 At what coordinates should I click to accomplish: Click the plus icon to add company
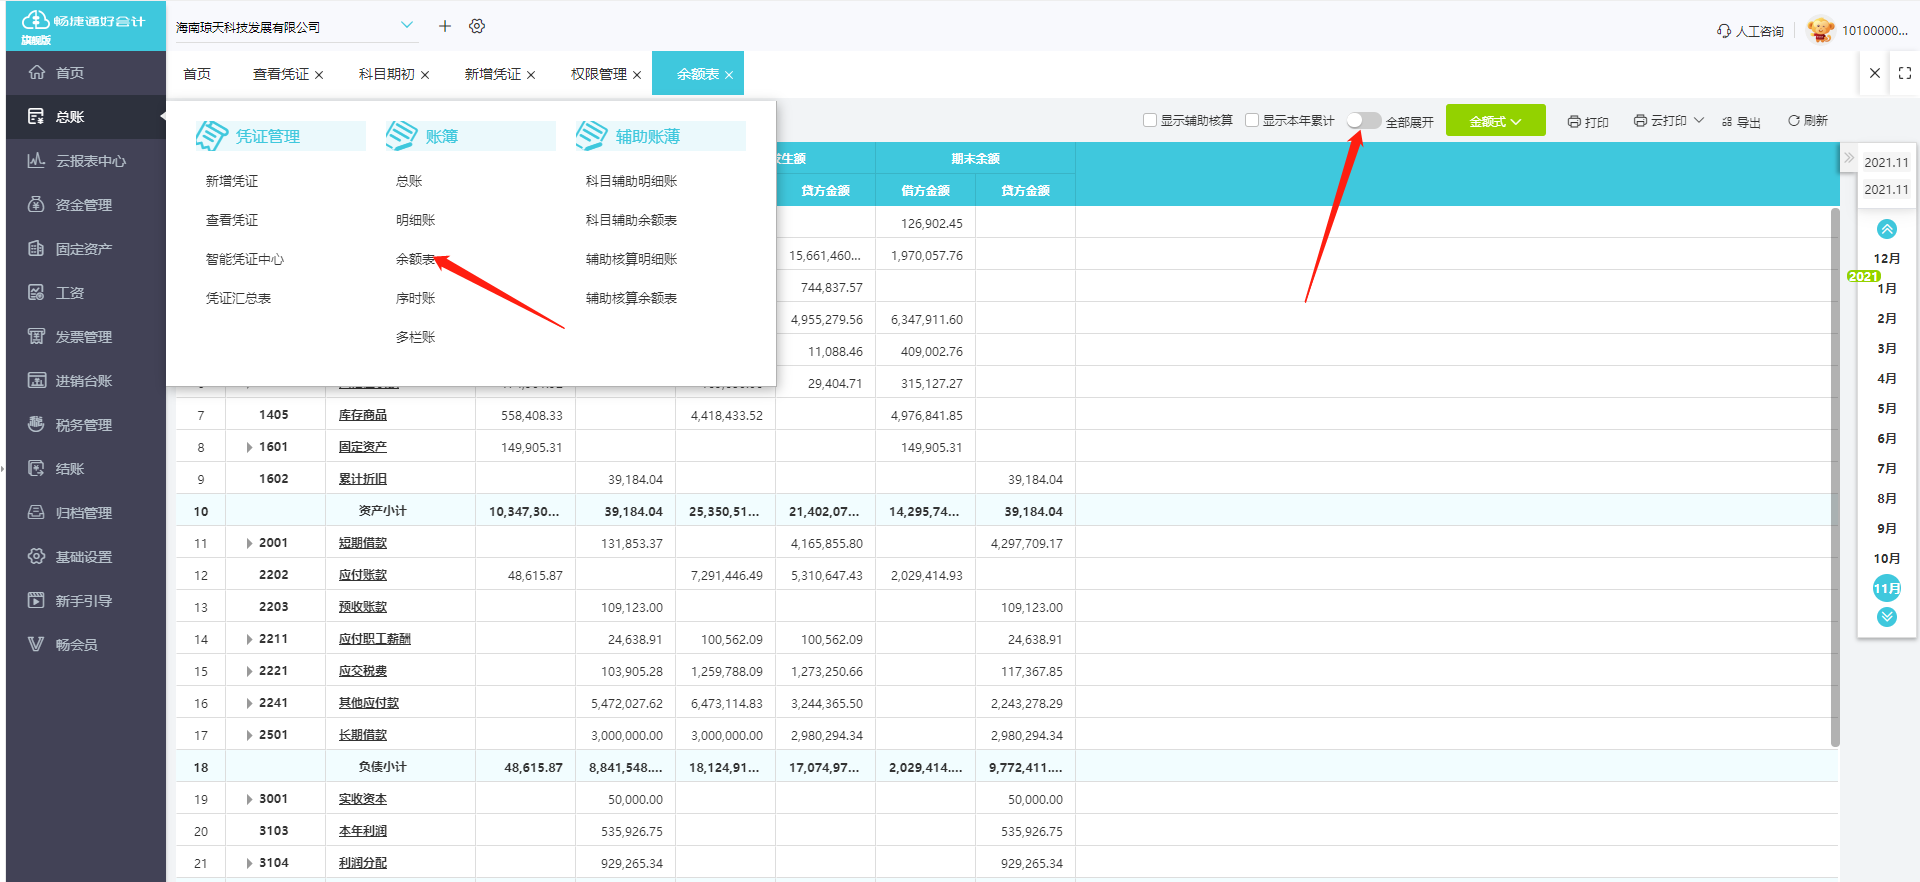[445, 26]
